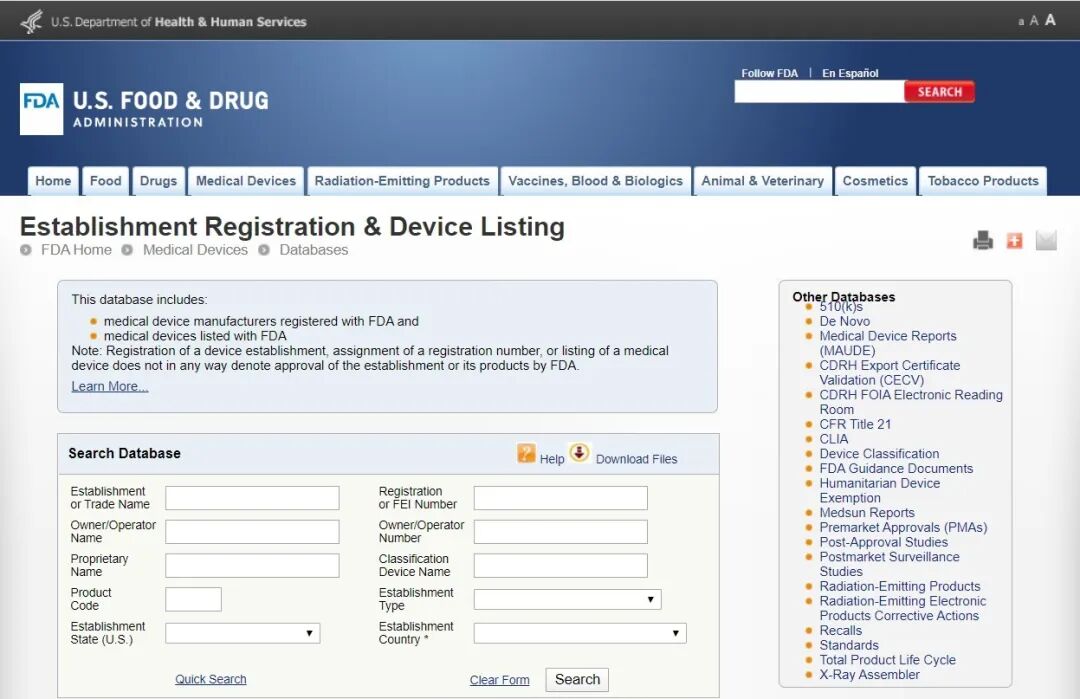1080x699 pixels.
Task: Open the 510(k)s database link
Action: [x=841, y=307]
